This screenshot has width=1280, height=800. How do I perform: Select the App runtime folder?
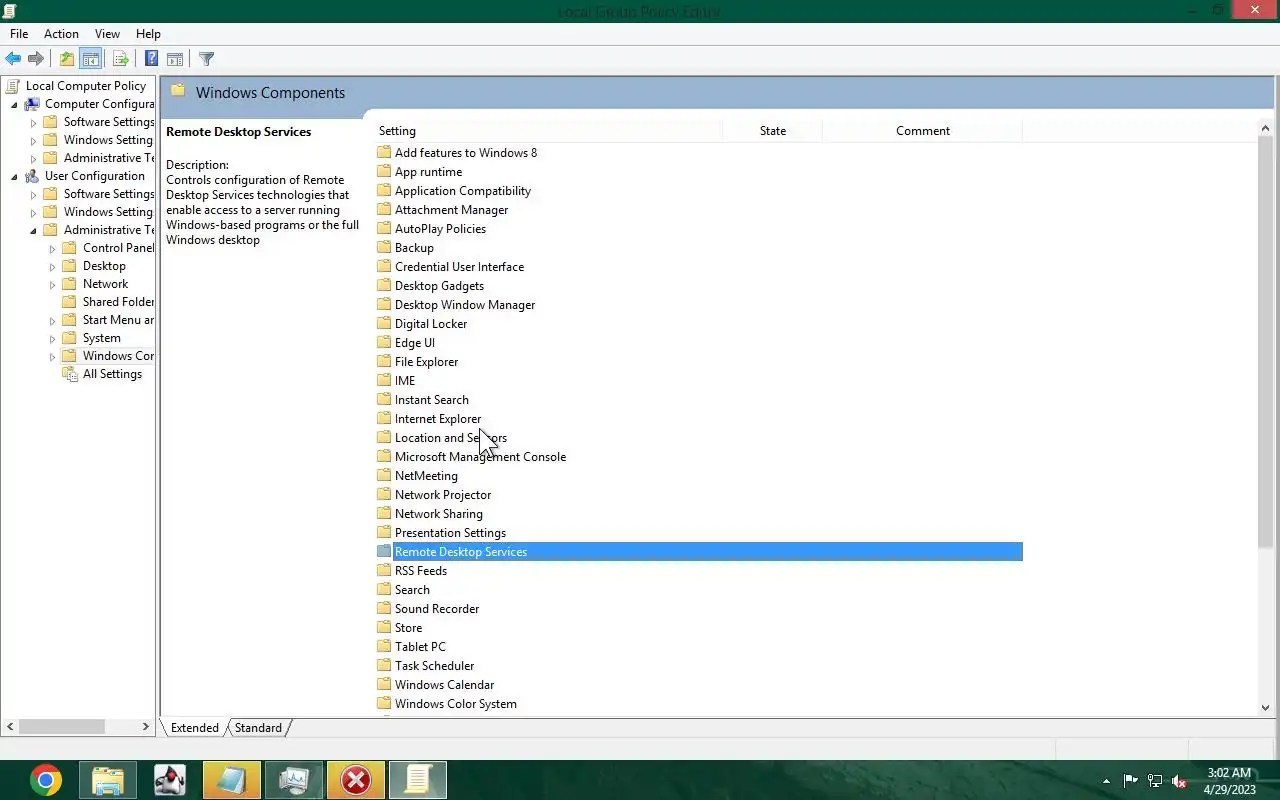428,172
